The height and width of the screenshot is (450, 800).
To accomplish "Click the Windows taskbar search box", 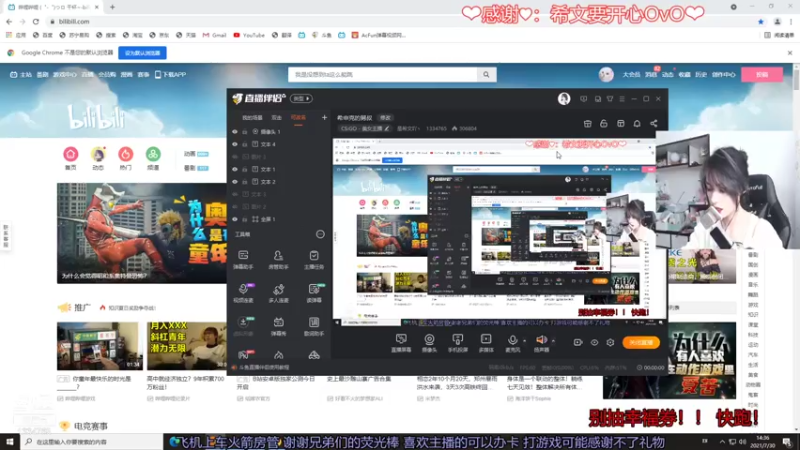I will [92, 442].
